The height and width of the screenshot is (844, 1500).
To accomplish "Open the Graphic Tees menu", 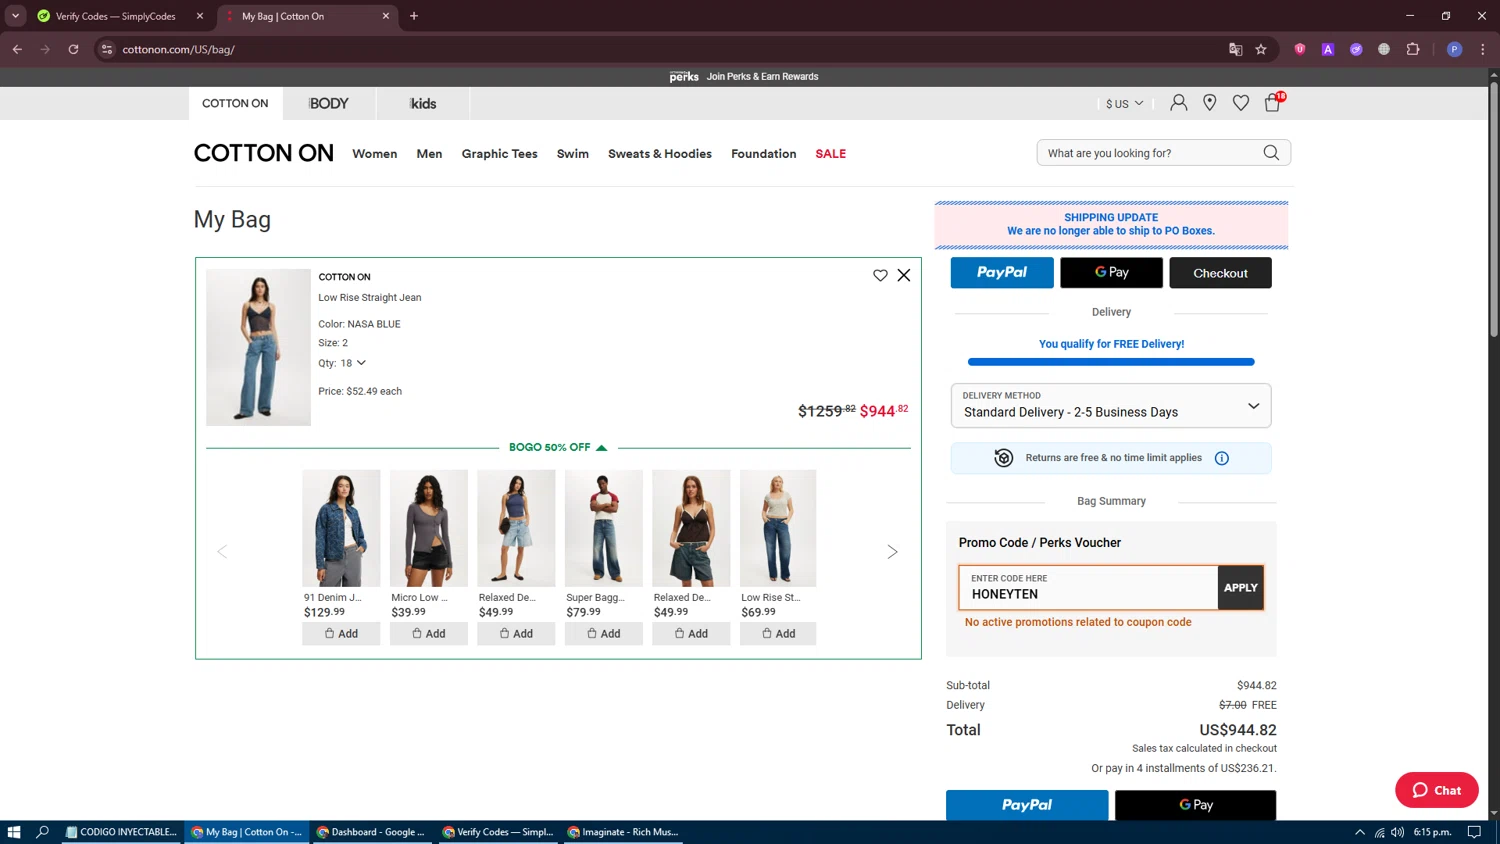I will 500,154.
